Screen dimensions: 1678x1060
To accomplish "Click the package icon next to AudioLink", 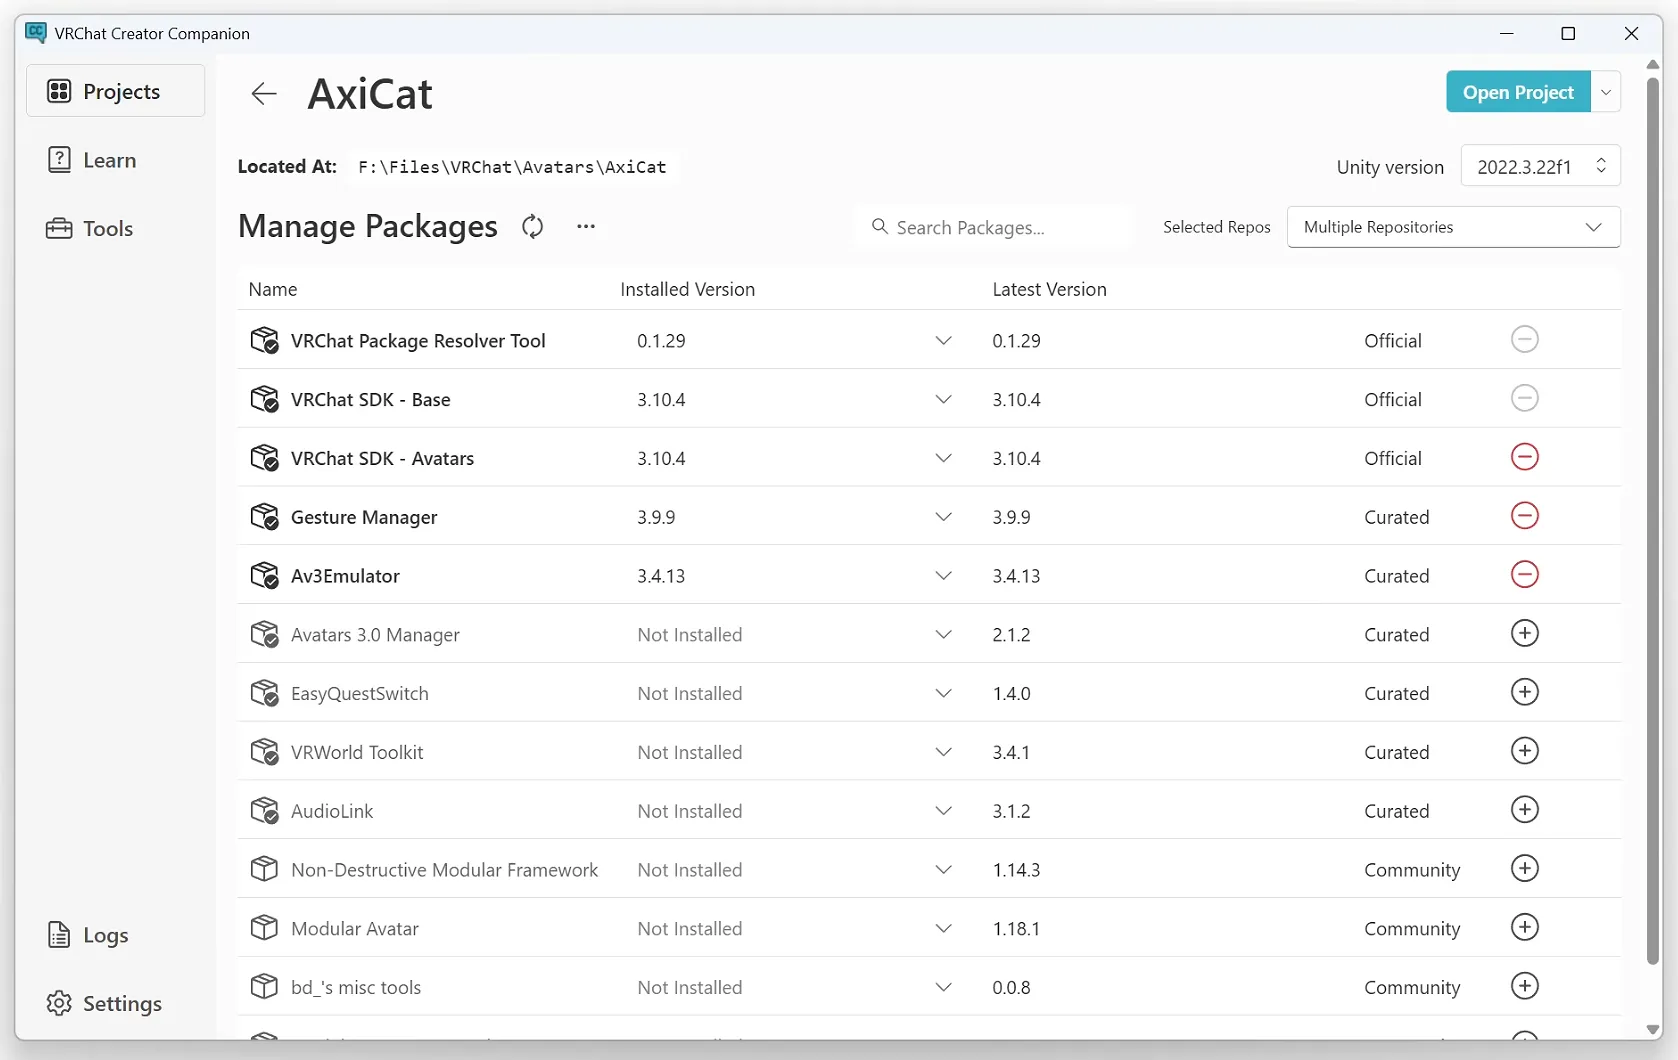I will [x=264, y=811].
